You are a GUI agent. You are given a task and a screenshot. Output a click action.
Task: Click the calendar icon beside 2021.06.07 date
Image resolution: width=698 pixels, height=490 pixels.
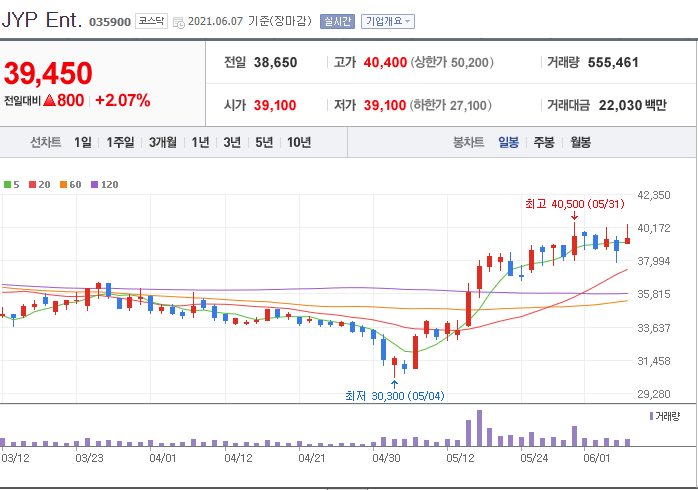click(179, 22)
